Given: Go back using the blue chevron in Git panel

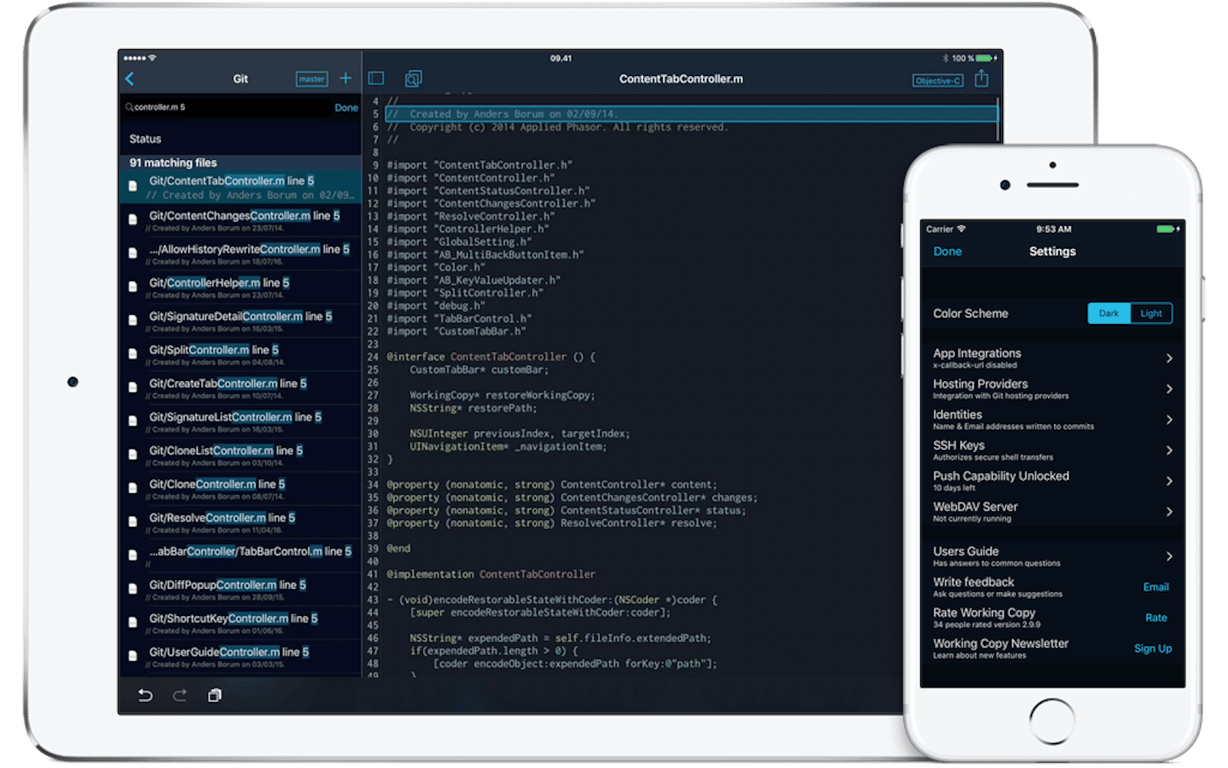Looking at the screenshot, I should tap(130, 78).
